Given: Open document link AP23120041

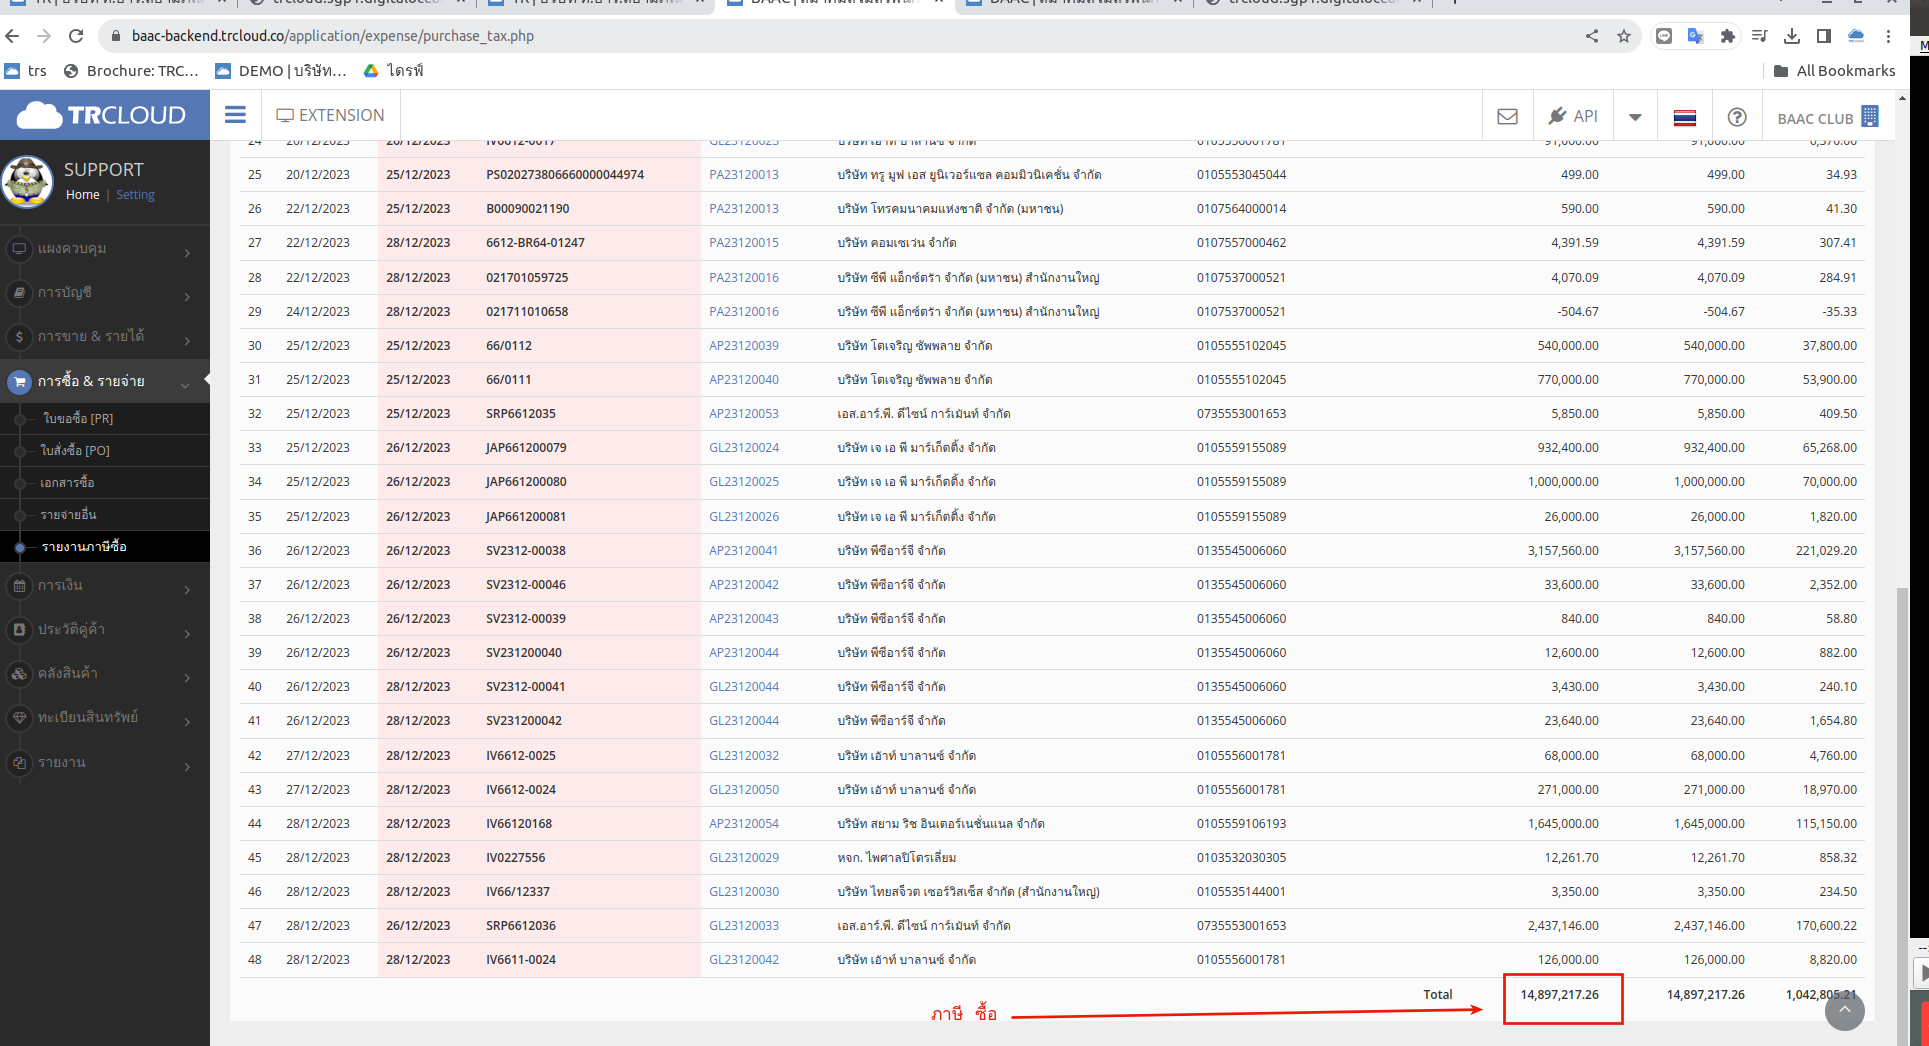Looking at the screenshot, I should pyautogui.click(x=744, y=550).
